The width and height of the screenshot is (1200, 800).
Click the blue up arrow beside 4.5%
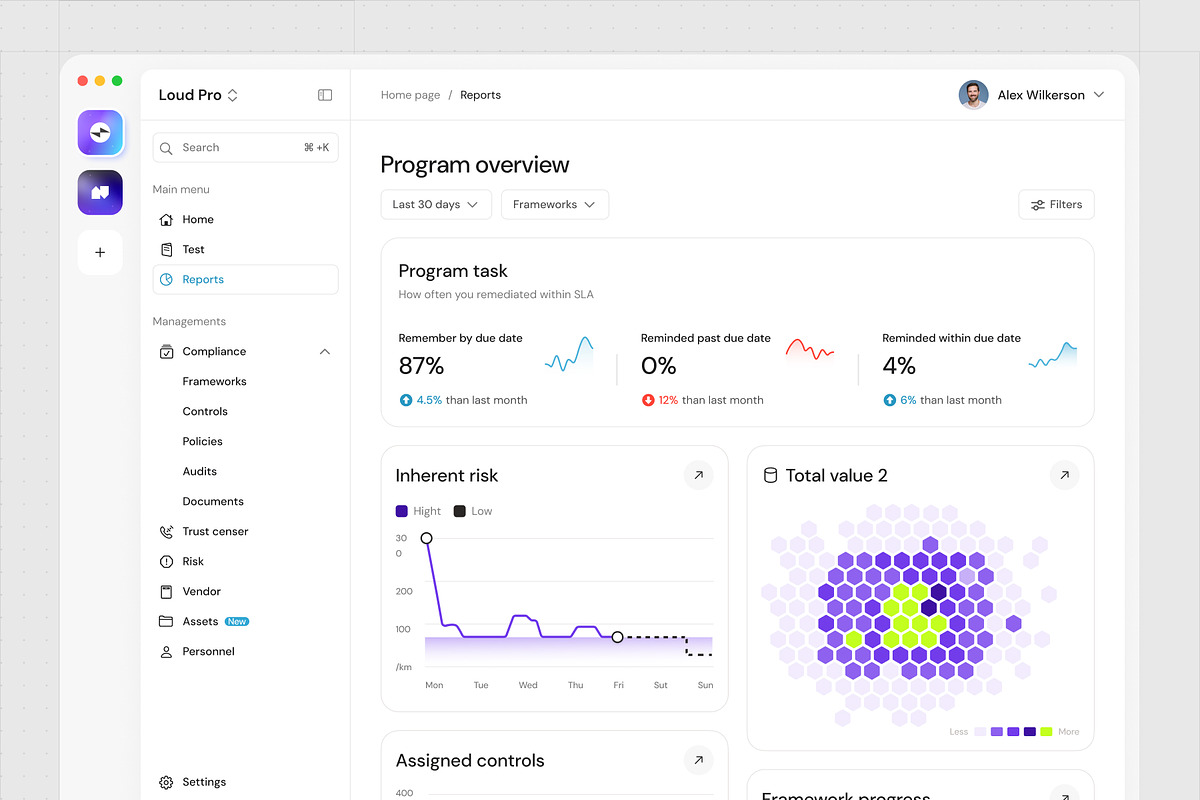pos(406,400)
